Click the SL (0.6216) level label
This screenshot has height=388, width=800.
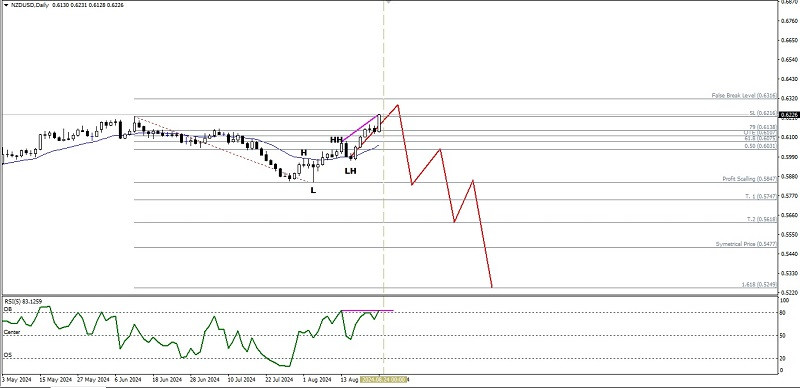(763, 113)
